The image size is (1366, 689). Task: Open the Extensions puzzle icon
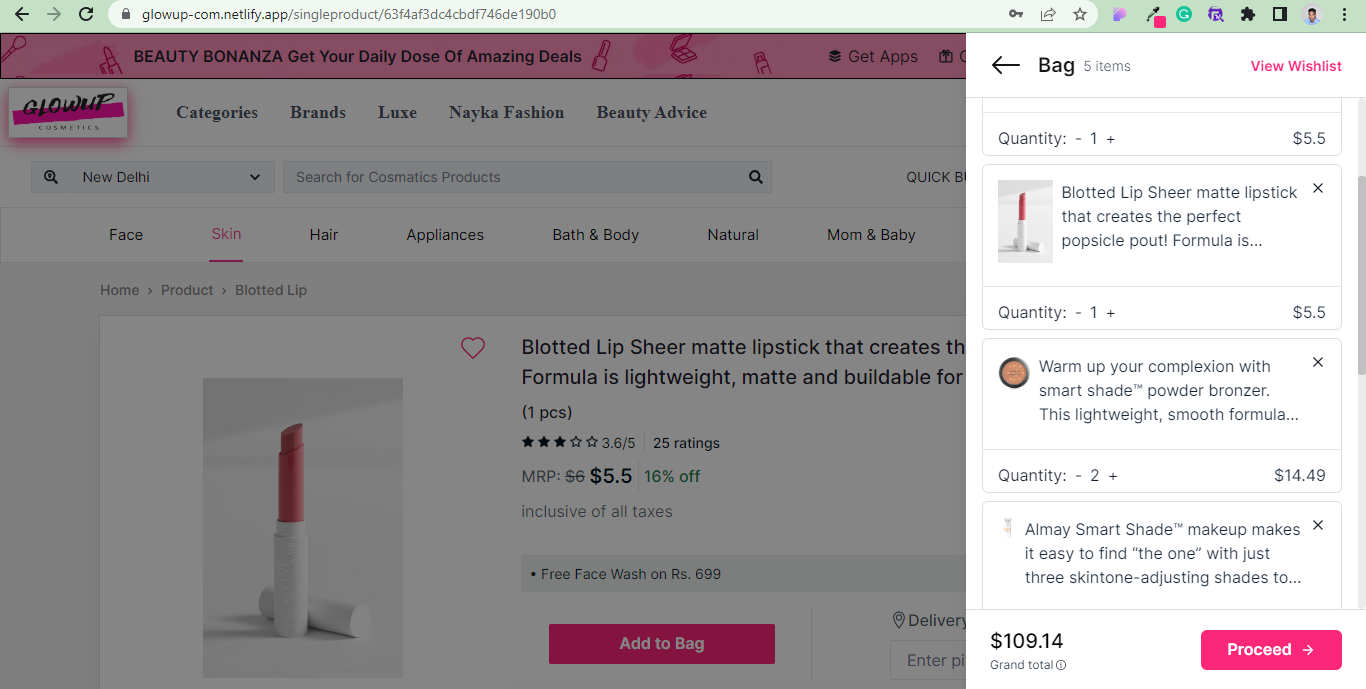(x=1247, y=14)
